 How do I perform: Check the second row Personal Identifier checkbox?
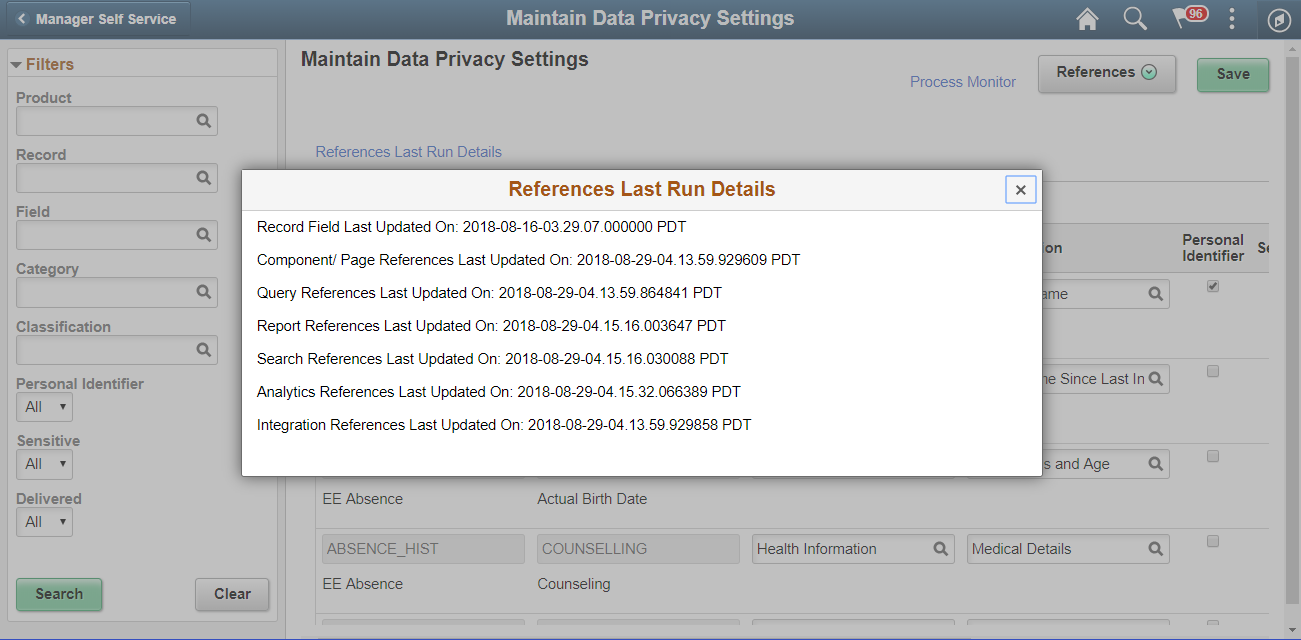click(1213, 372)
